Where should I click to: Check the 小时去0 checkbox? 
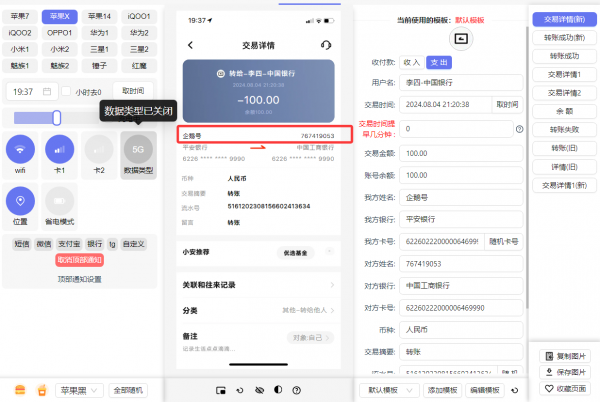[68, 92]
